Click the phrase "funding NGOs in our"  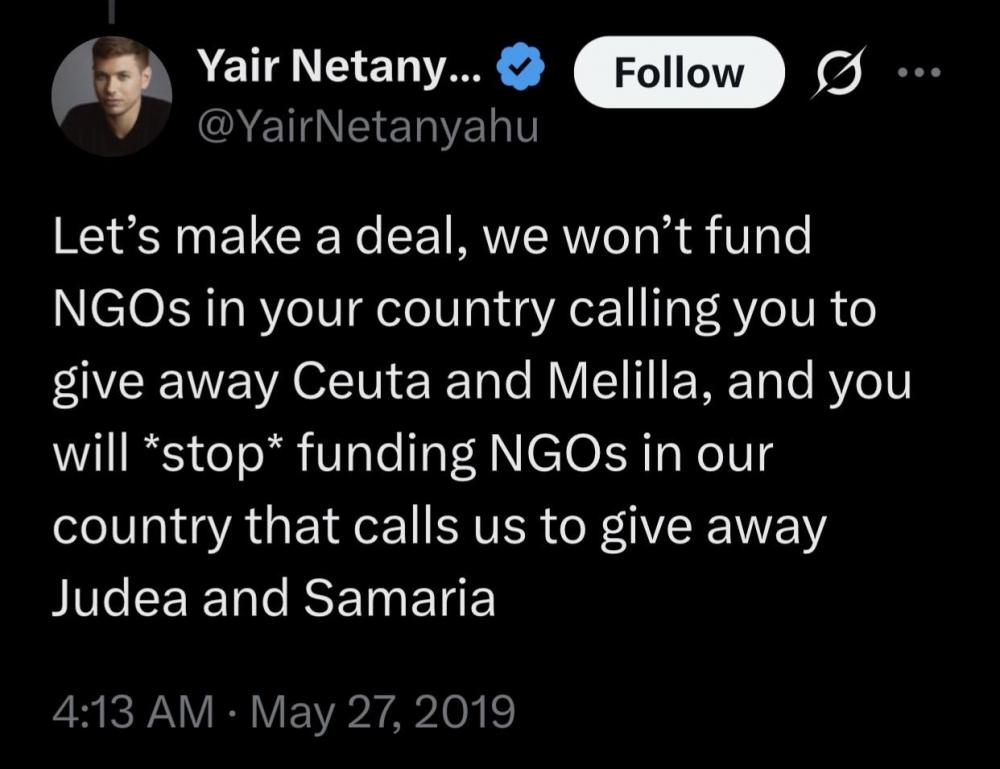(535, 455)
